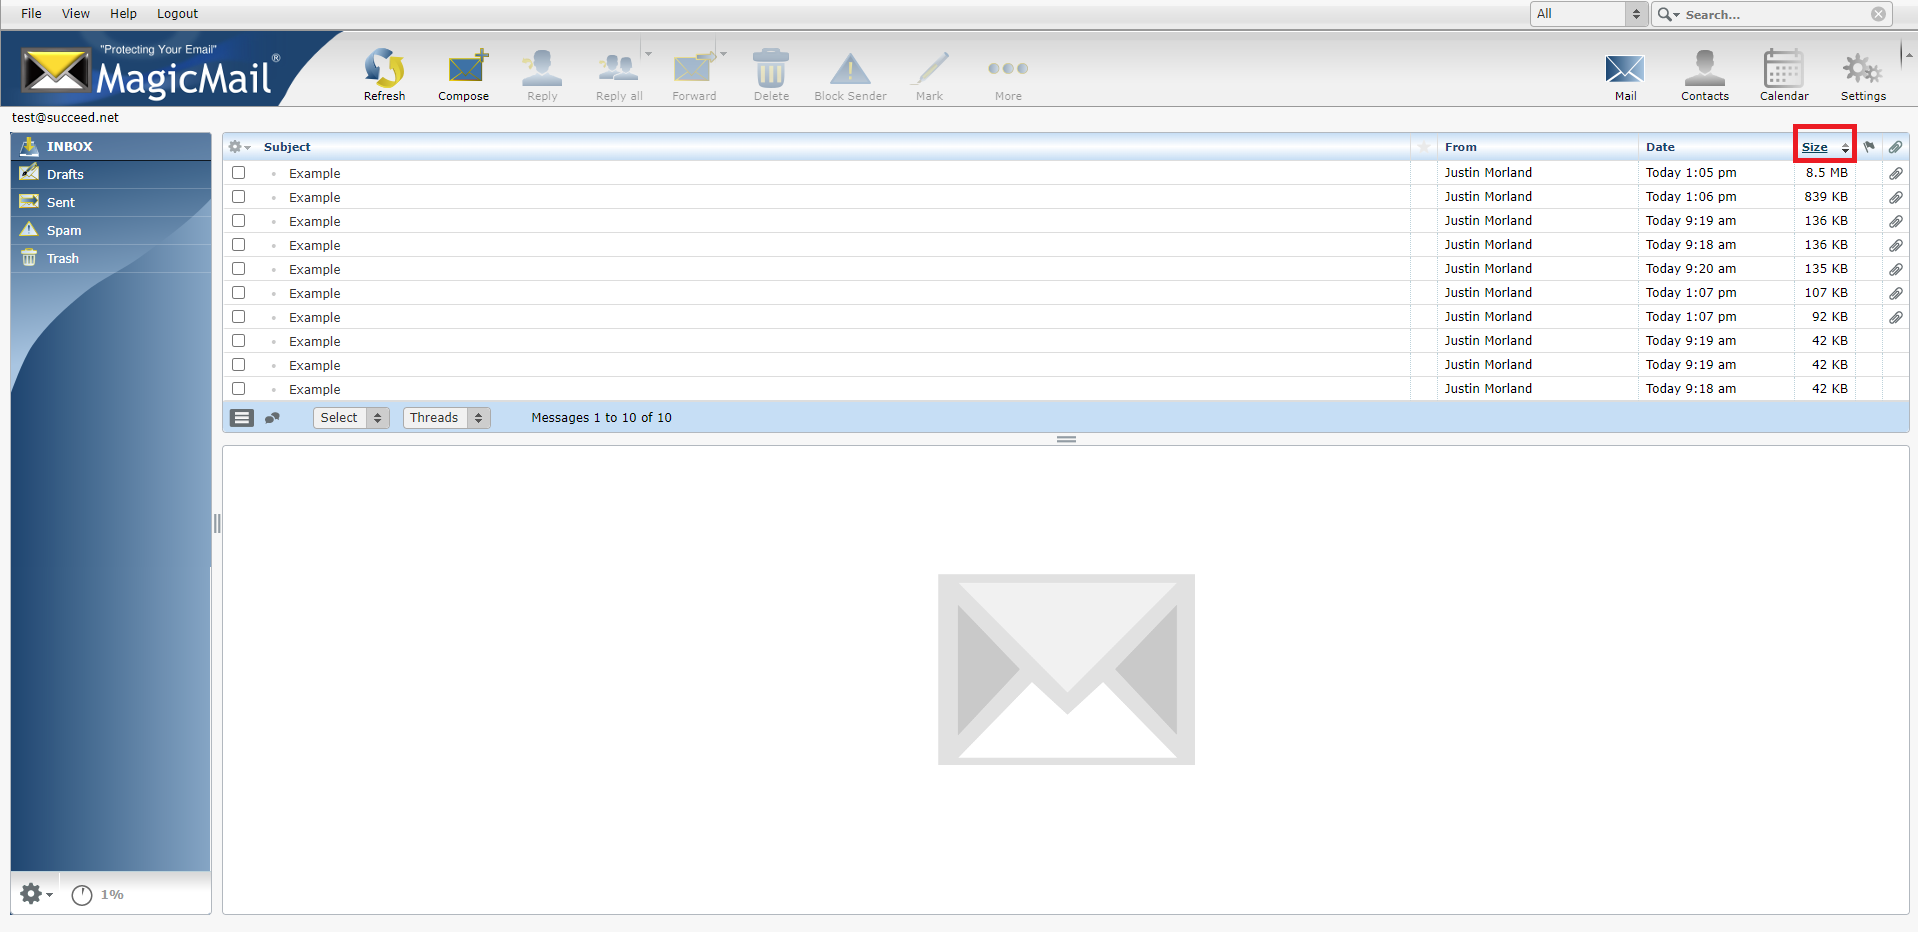Check the box for 135 KB message

pyautogui.click(x=238, y=269)
